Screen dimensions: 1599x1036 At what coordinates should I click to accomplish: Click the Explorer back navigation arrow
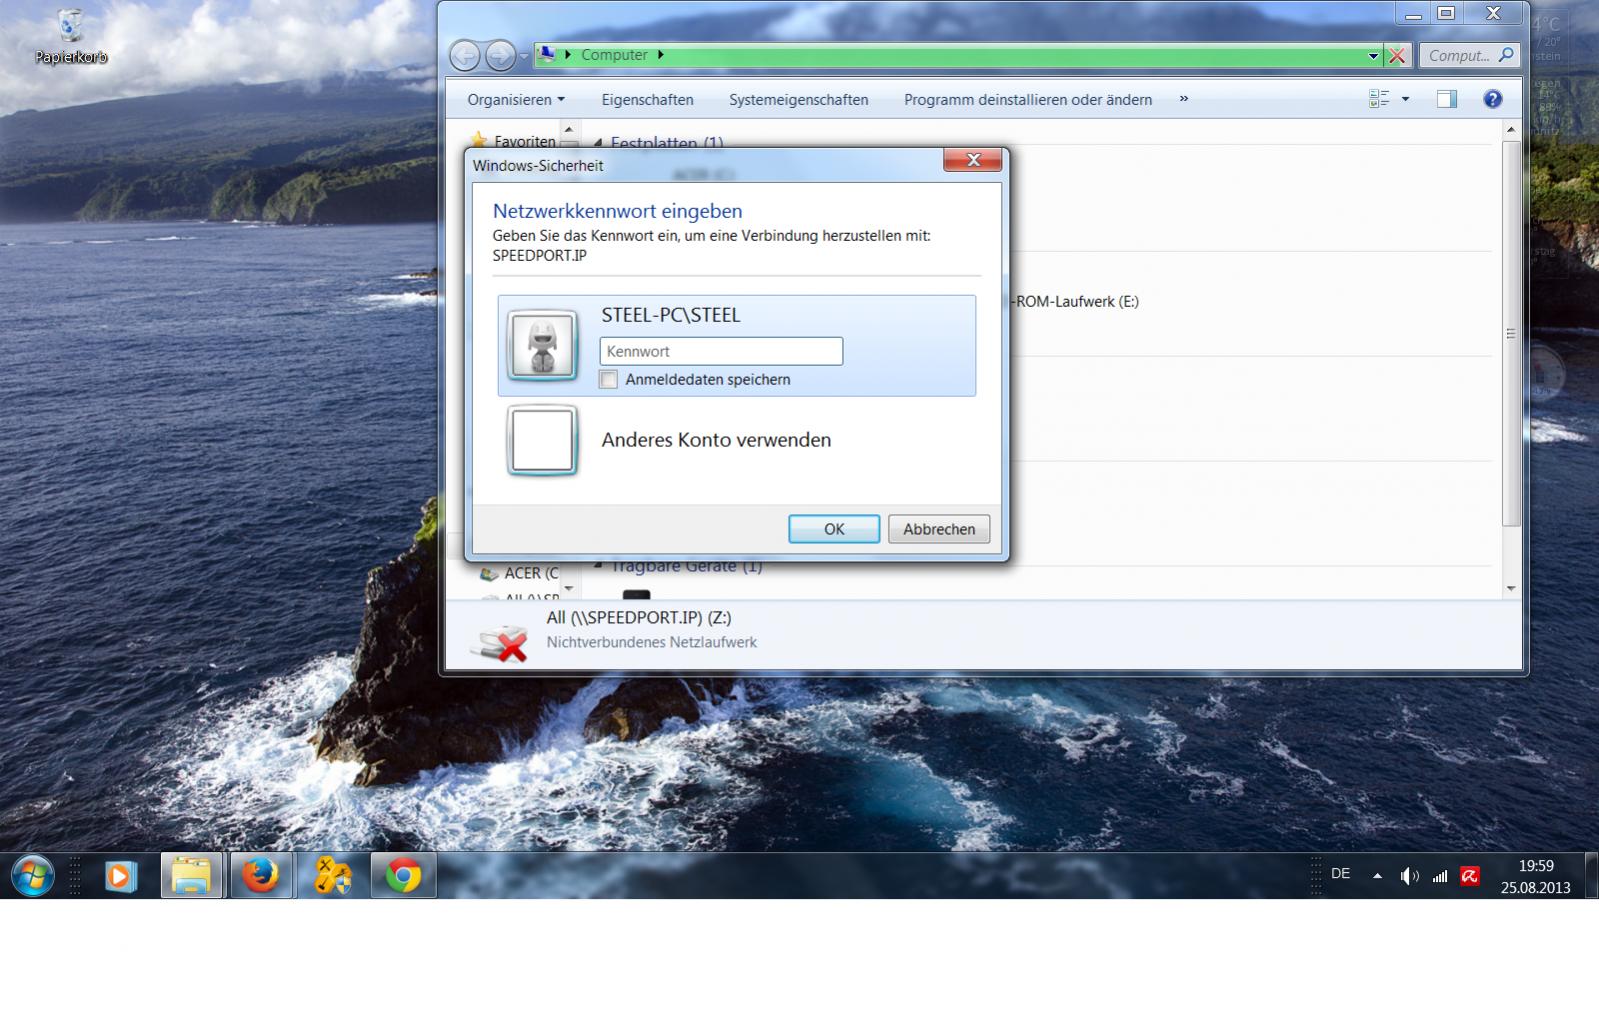pyautogui.click(x=464, y=56)
